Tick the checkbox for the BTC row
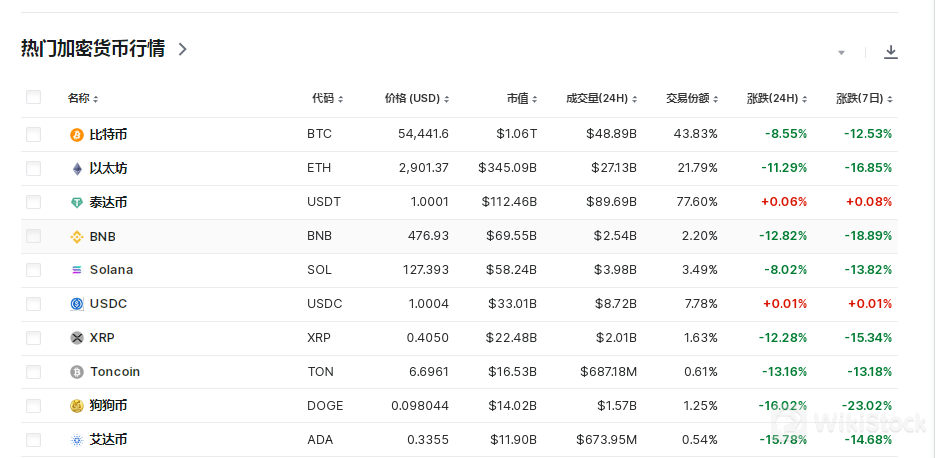 34,134
